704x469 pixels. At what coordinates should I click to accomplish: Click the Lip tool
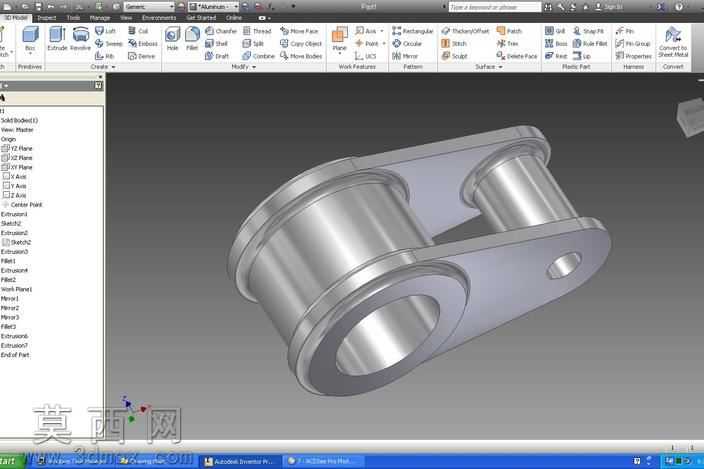[x=582, y=56]
